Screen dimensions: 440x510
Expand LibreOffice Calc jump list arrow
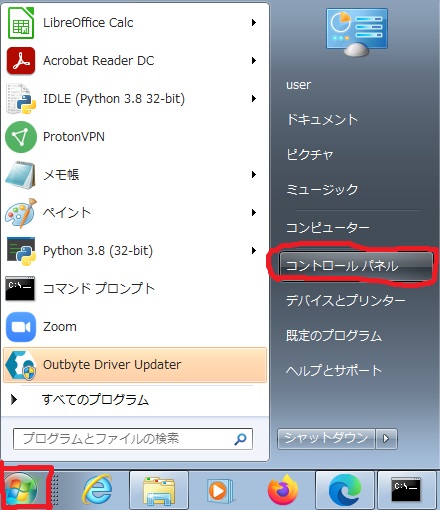(x=254, y=23)
